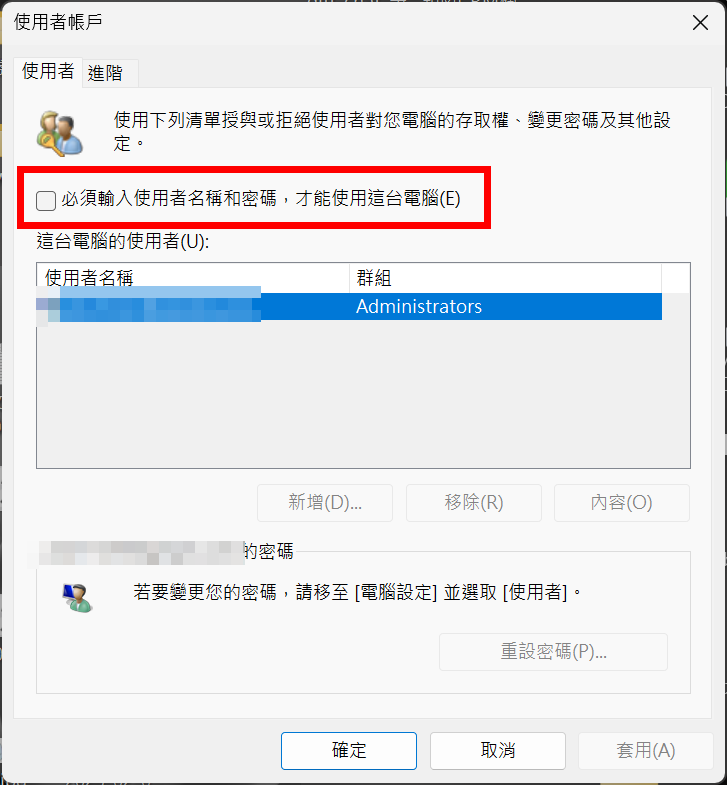
Task: Click the checkbox label text 必須輸入使用者名稱和密碼
Action: (x=169, y=199)
